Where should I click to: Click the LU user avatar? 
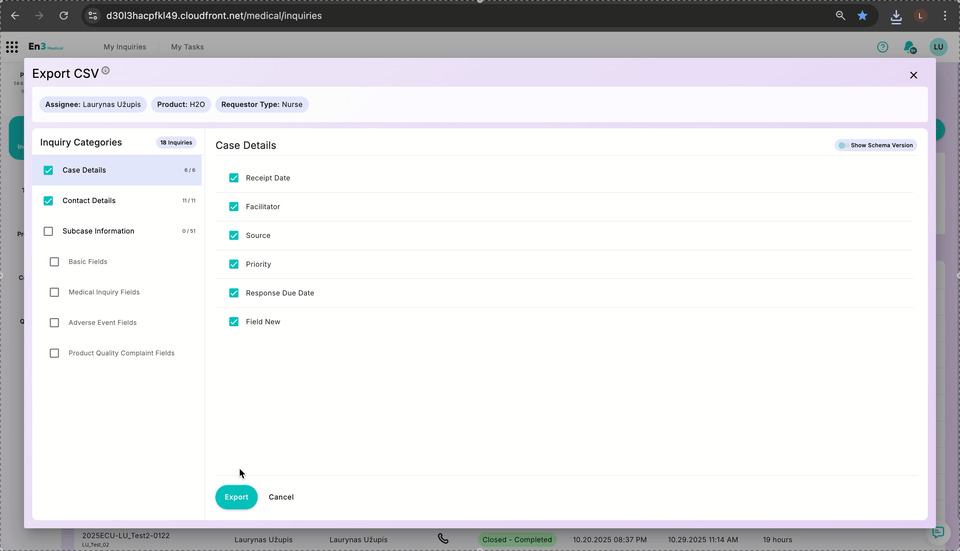938,47
